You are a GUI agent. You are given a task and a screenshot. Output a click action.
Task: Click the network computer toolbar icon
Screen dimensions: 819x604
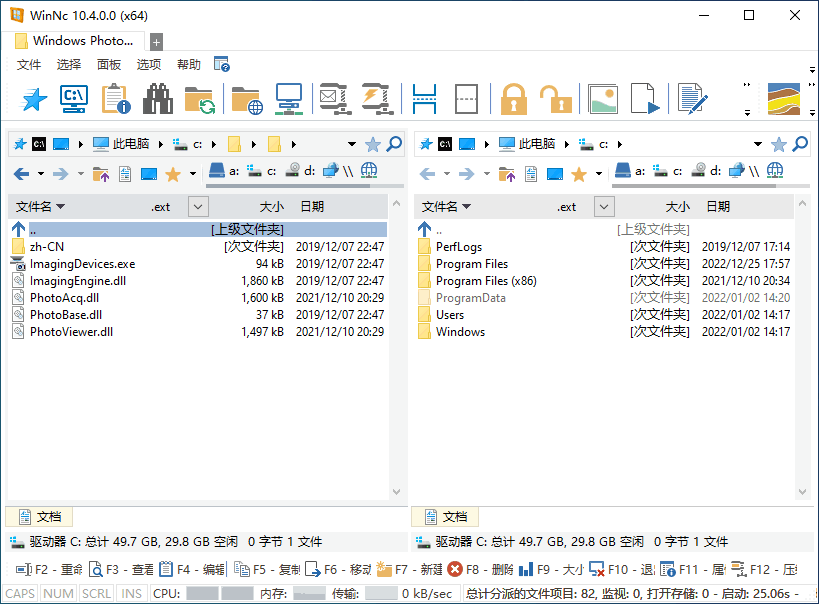(x=289, y=99)
